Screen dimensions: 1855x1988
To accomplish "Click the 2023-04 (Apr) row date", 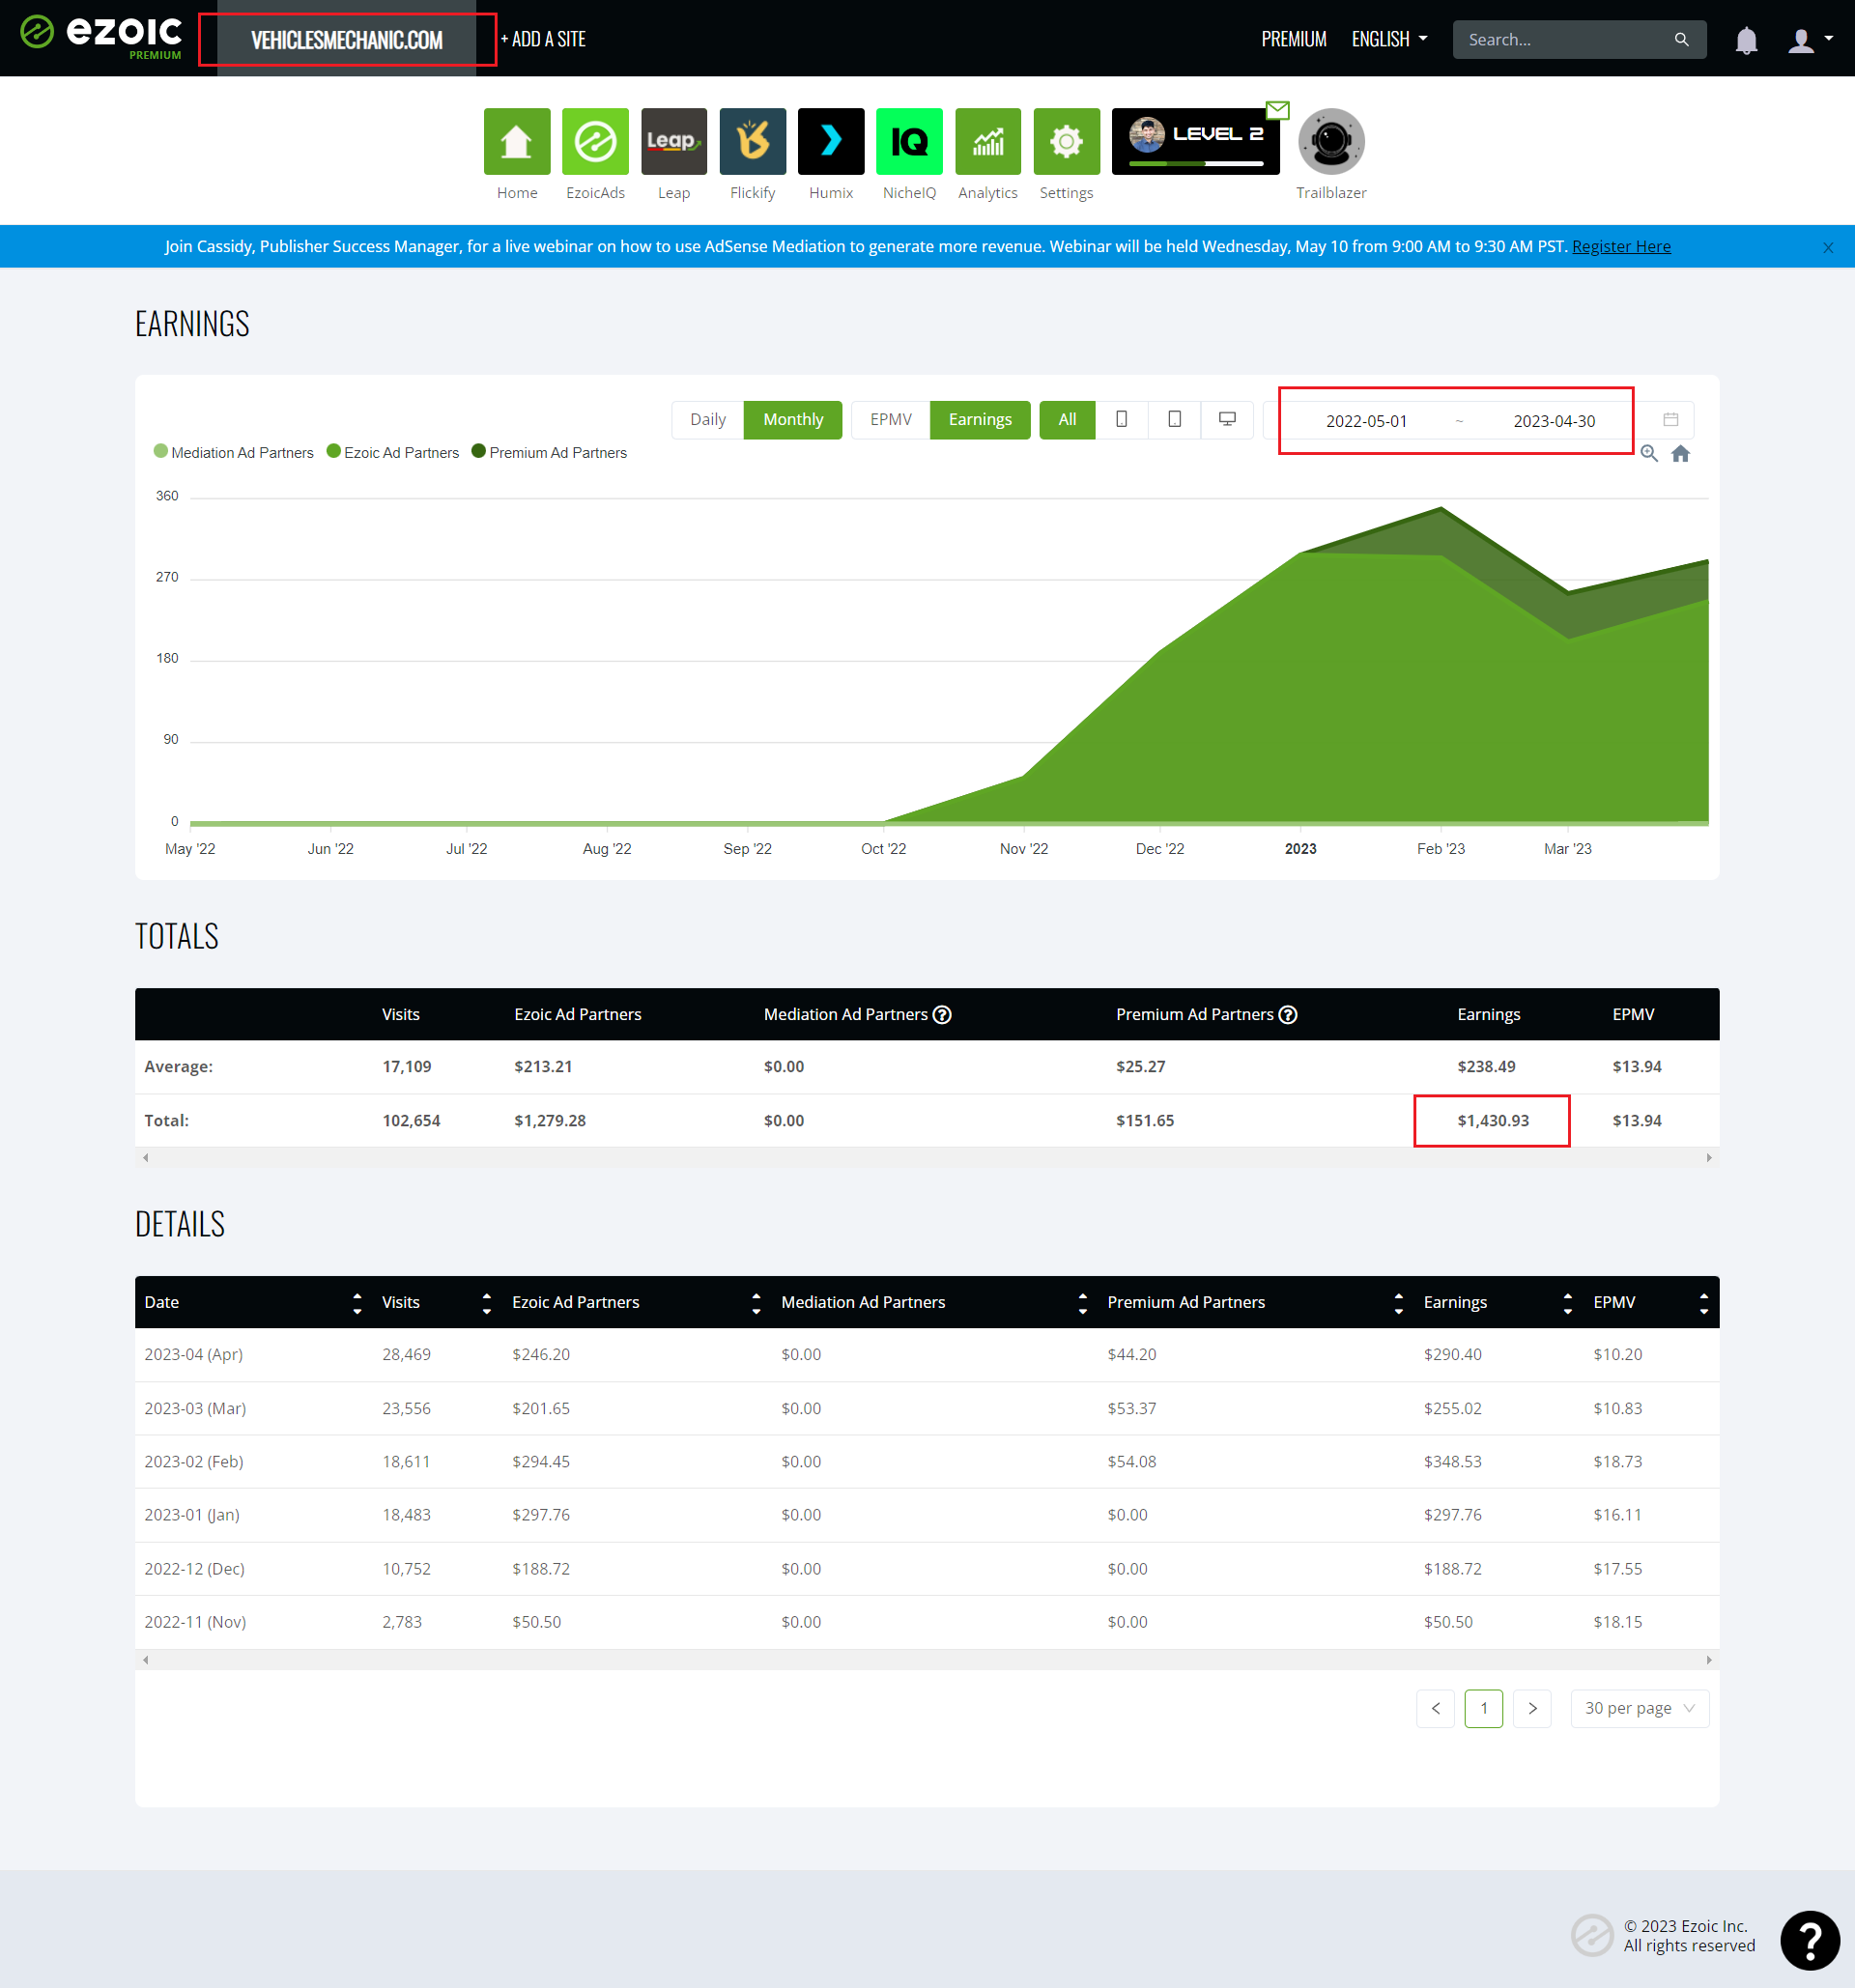I will [x=194, y=1355].
